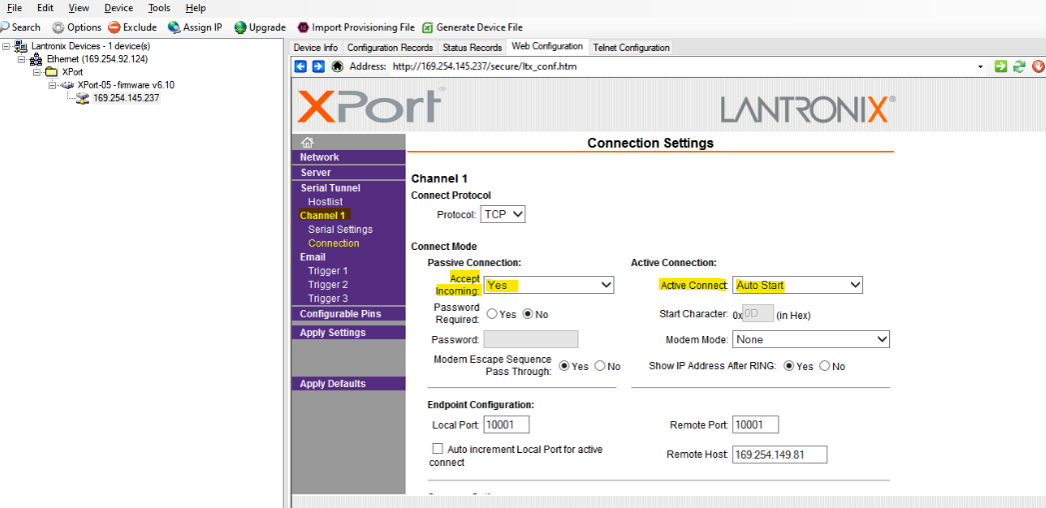Go forward with the browser forward arrow
The height and width of the screenshot is (508, 1046).
(318, 67)
